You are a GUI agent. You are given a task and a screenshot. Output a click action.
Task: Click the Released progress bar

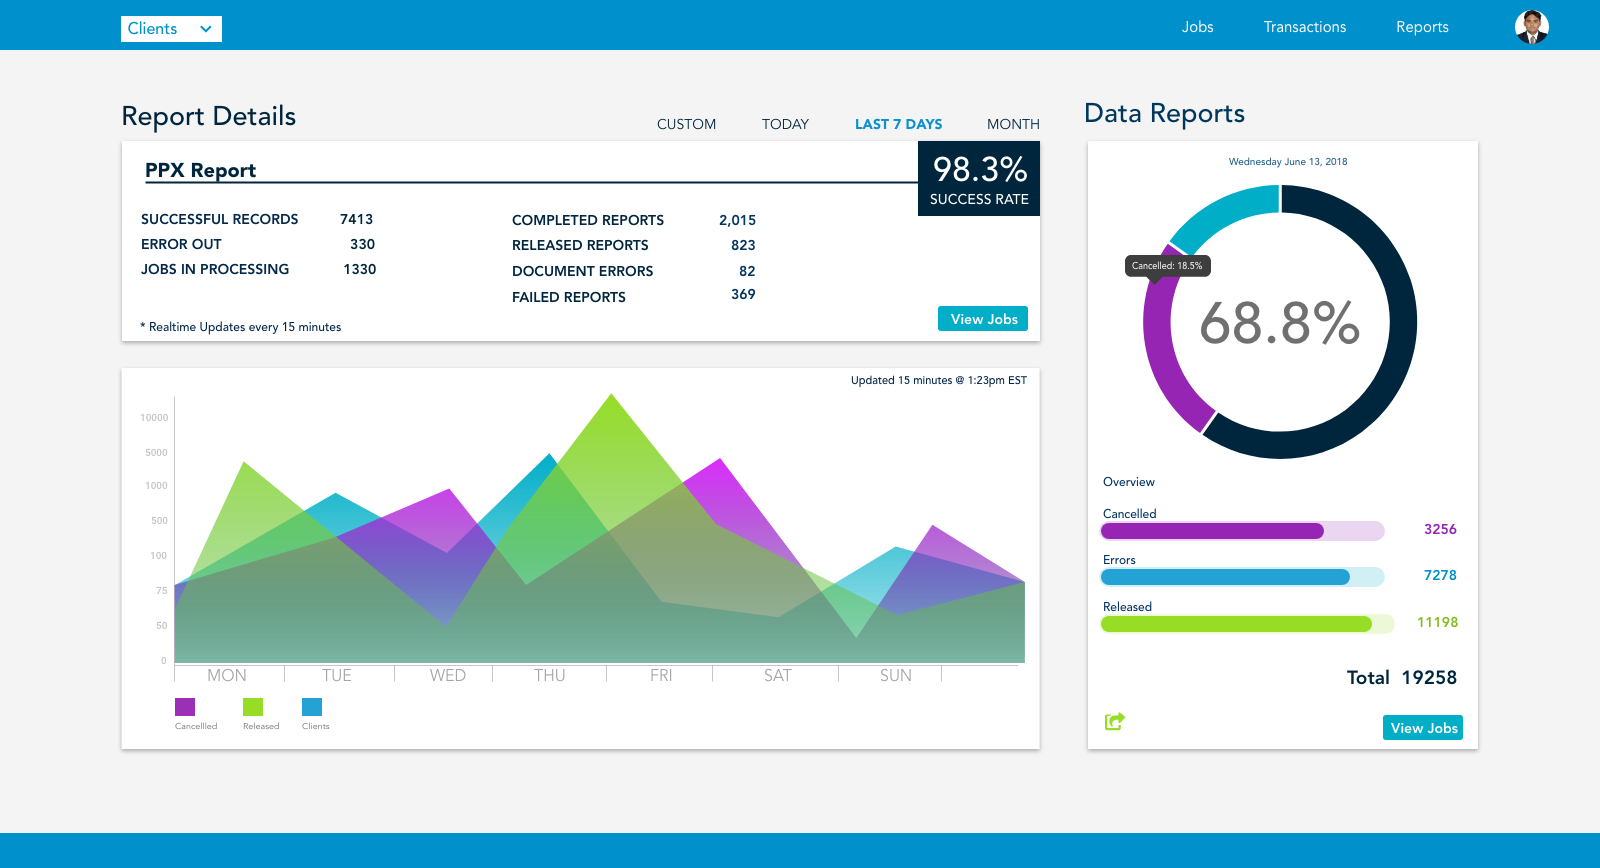pyautogui.click(x=1246, y=624)
